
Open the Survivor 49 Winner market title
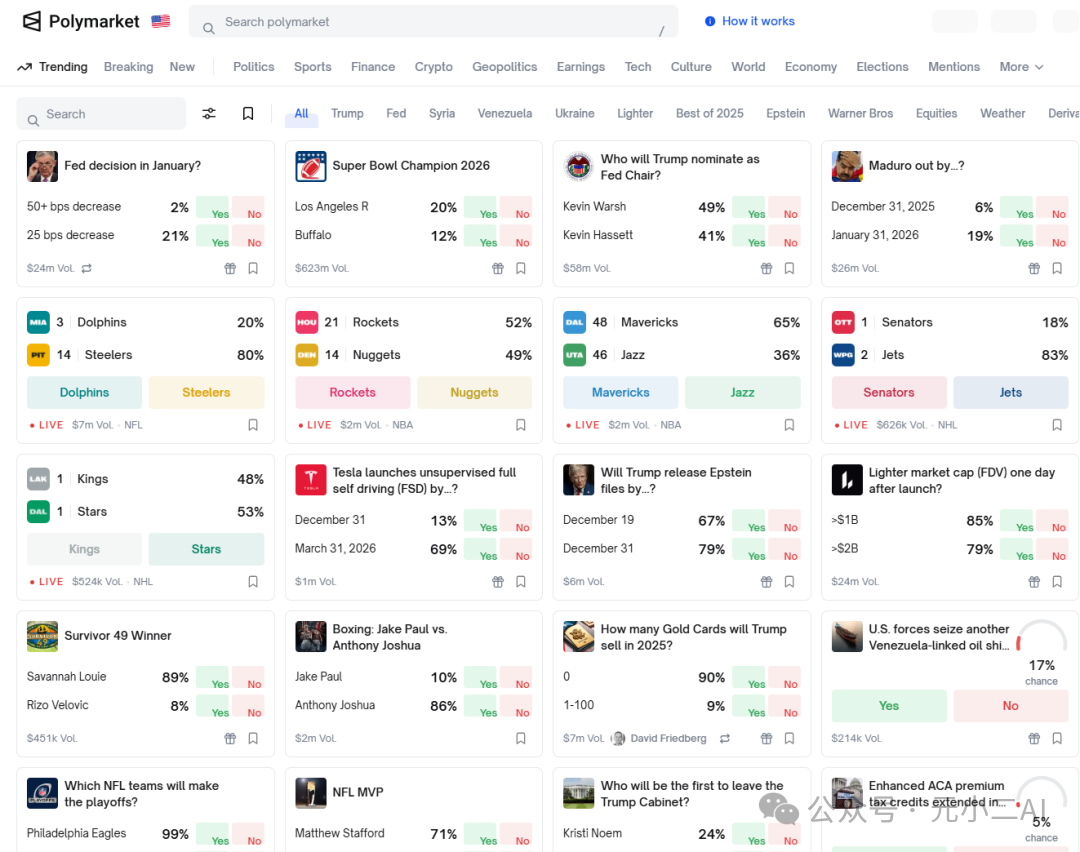pos(118,636)
